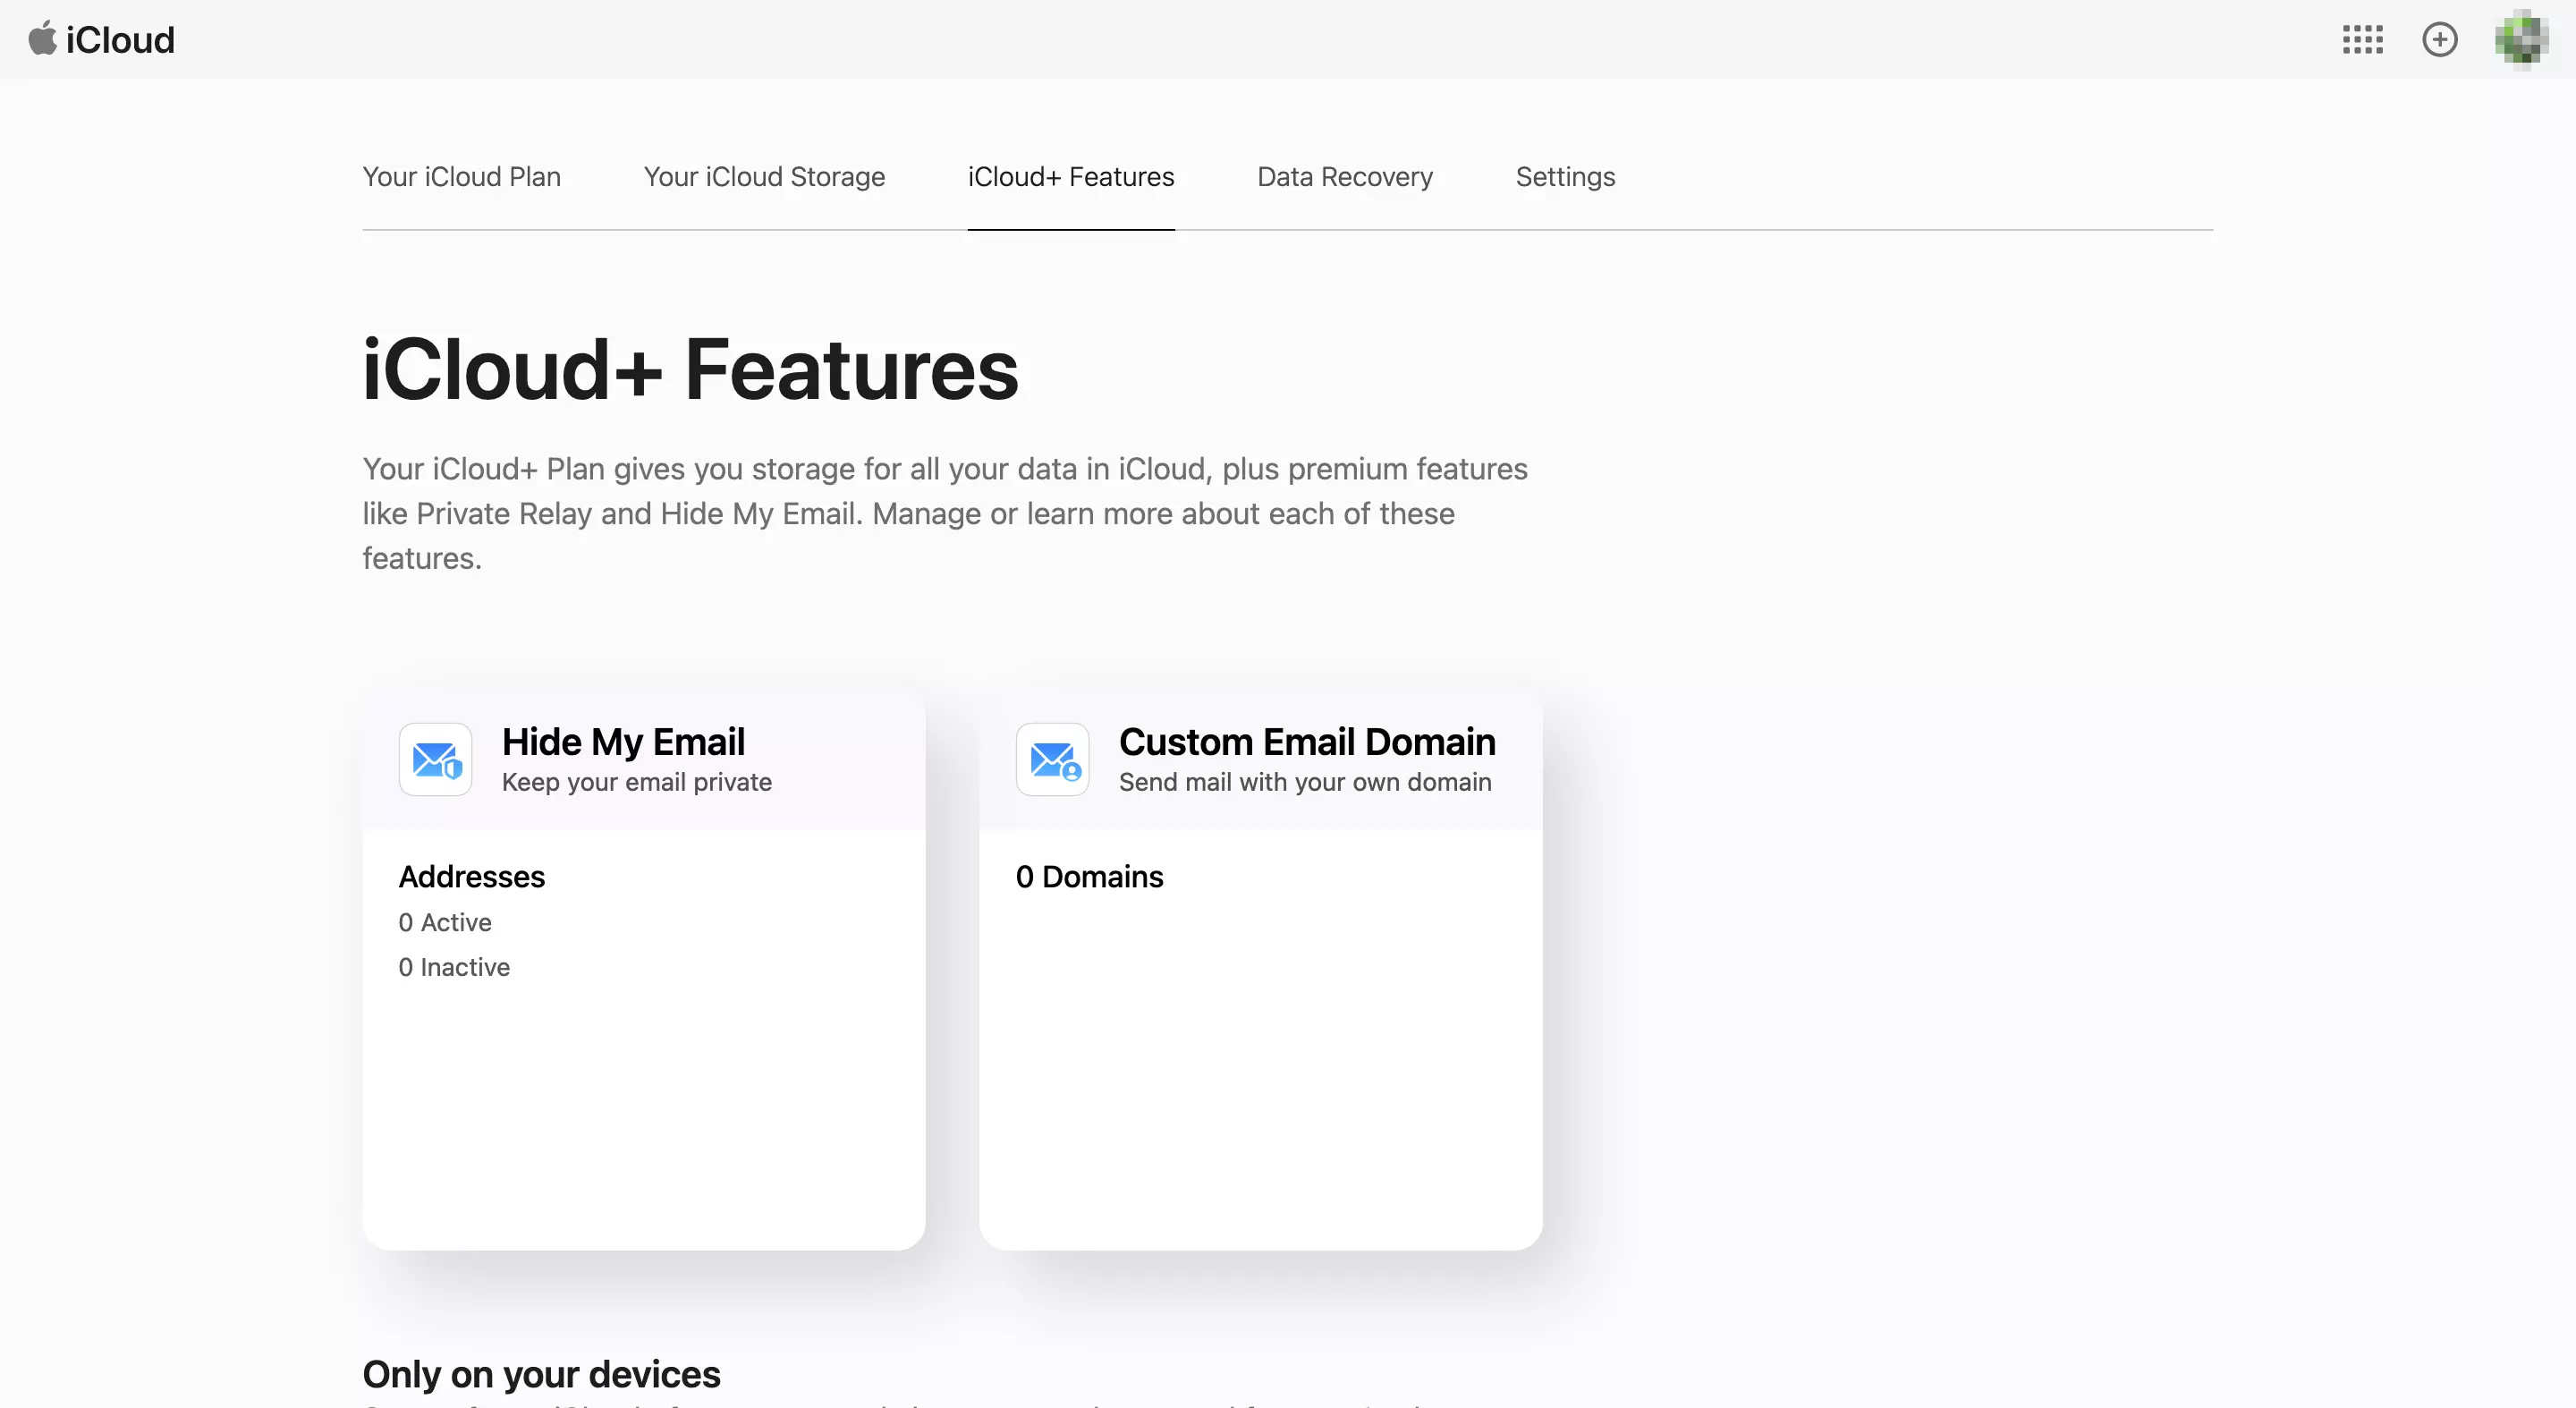
Task: Expand the Settings navigation item
Action: click(x=1565, y=175)
